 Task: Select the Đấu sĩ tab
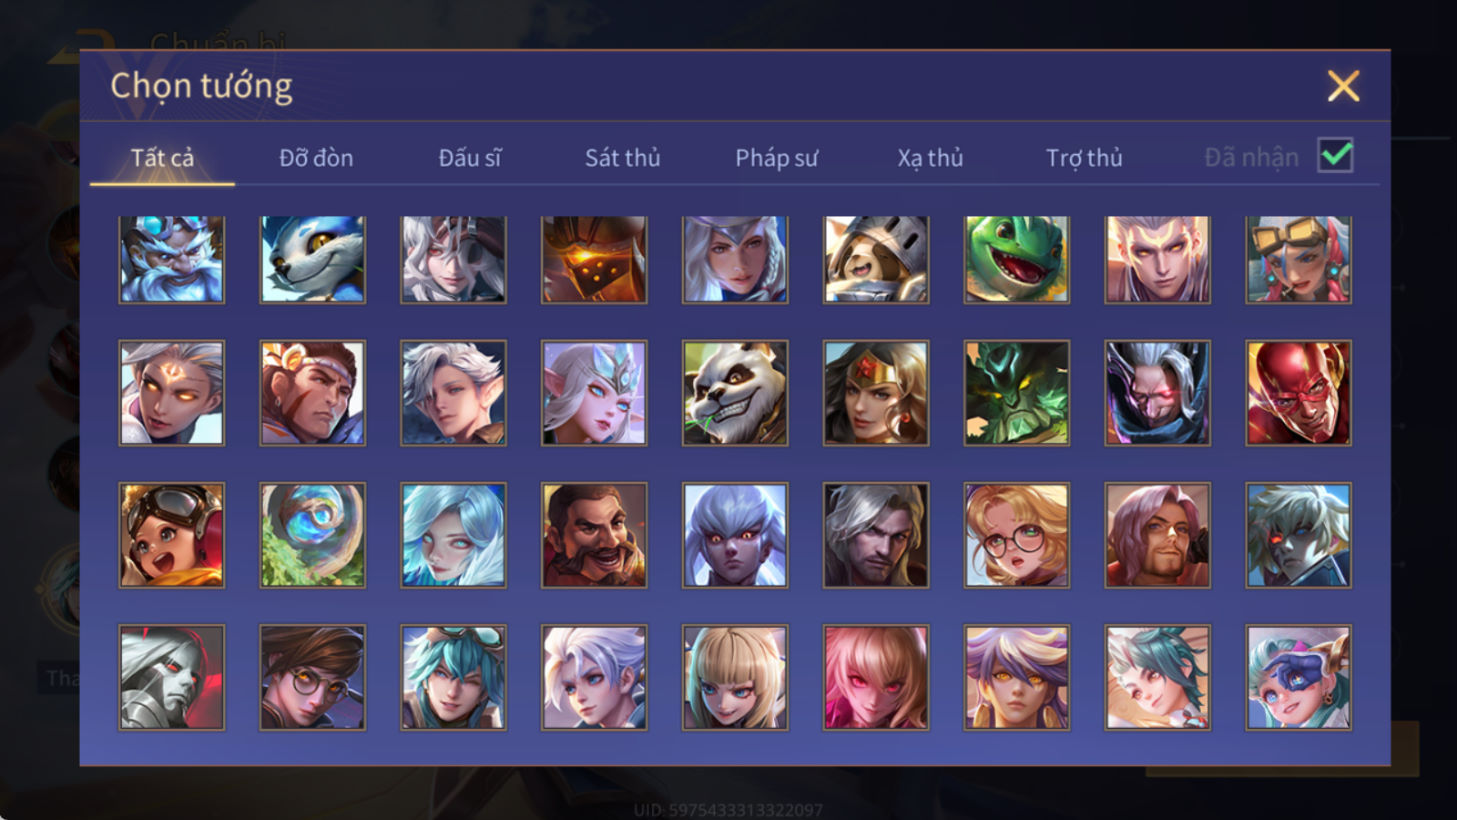pyautogui.click(x=469, y=158)
